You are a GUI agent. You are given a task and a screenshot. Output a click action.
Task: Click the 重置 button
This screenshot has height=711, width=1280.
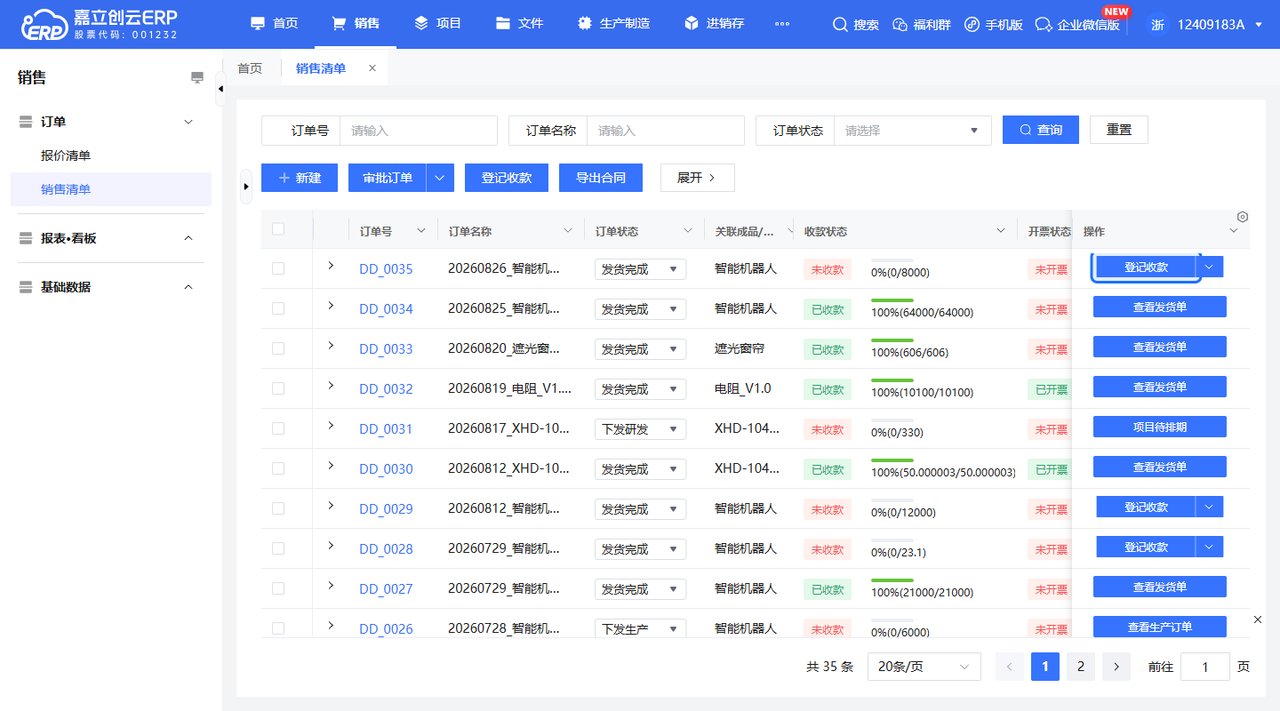pyautogui.click(x=1118, y=130)
